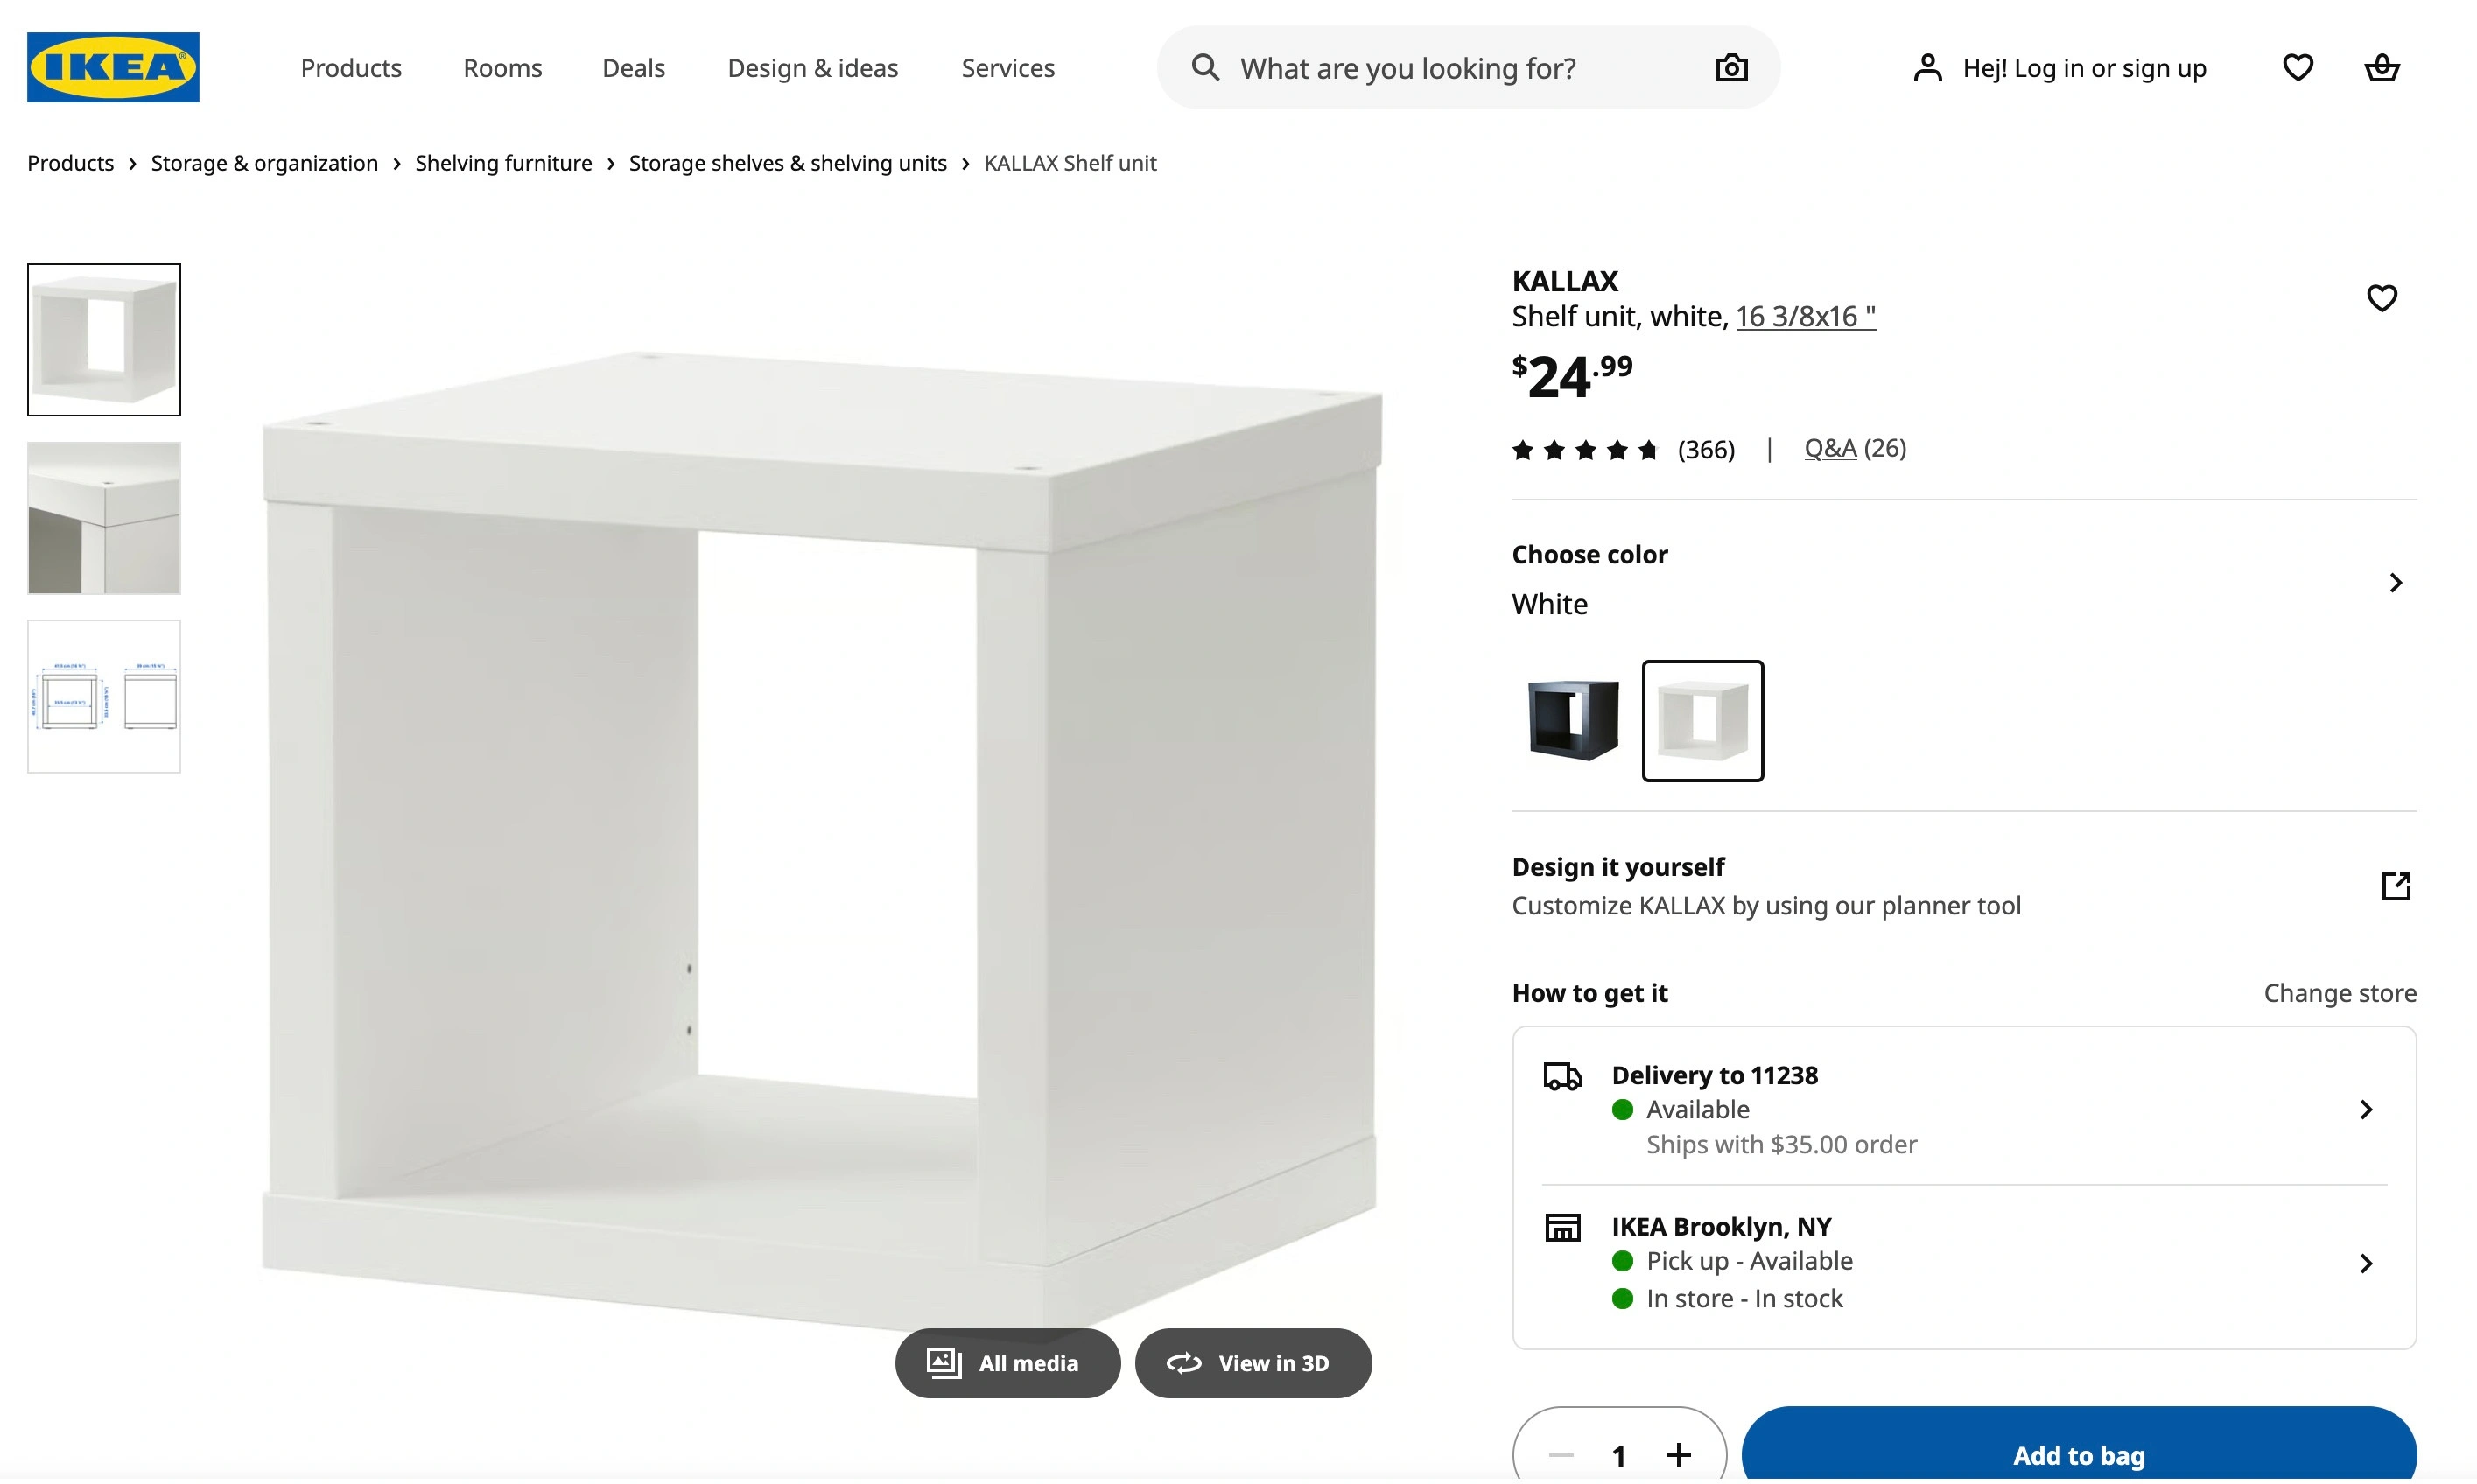Open the Design & ideas menu
Viewport: 2477px width, 1484px height.
pos(812,68)
